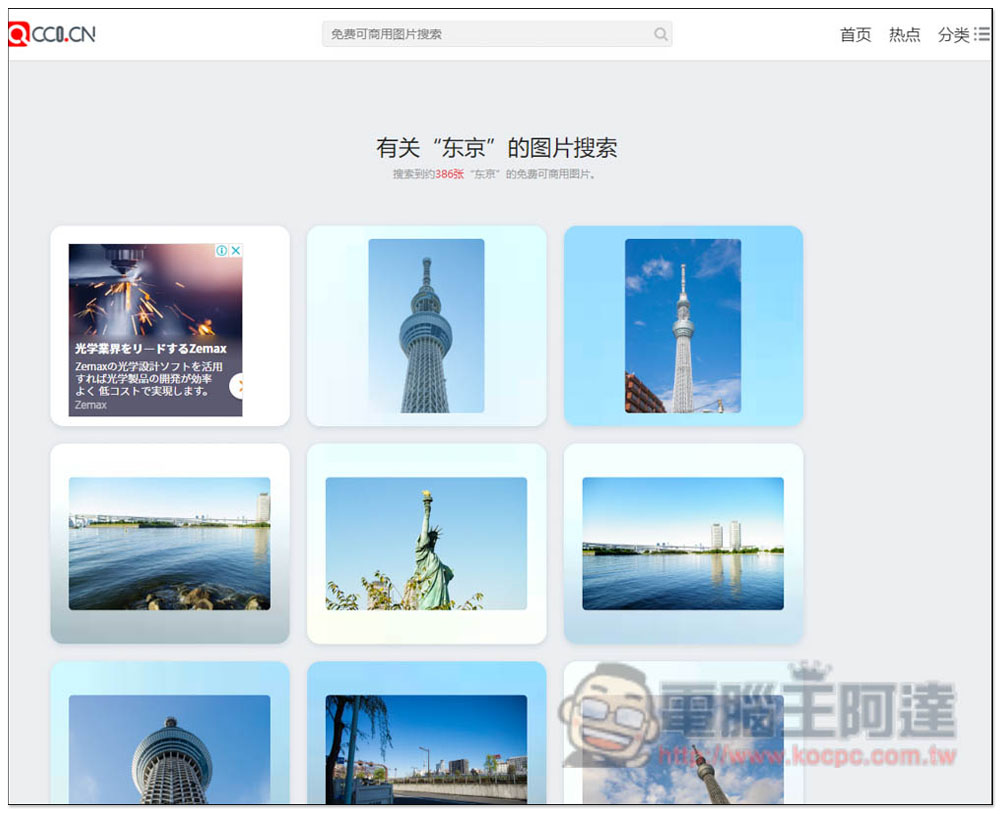Open the 热点 menu item
The height and width of the screenshot is (814, 1000).
point(904,34)
